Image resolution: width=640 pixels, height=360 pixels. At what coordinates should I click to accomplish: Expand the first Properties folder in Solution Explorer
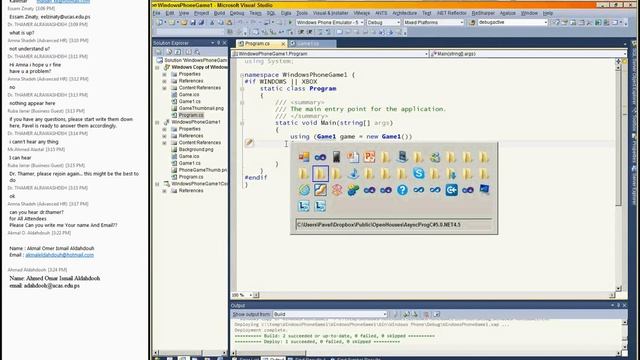(164, 74)
